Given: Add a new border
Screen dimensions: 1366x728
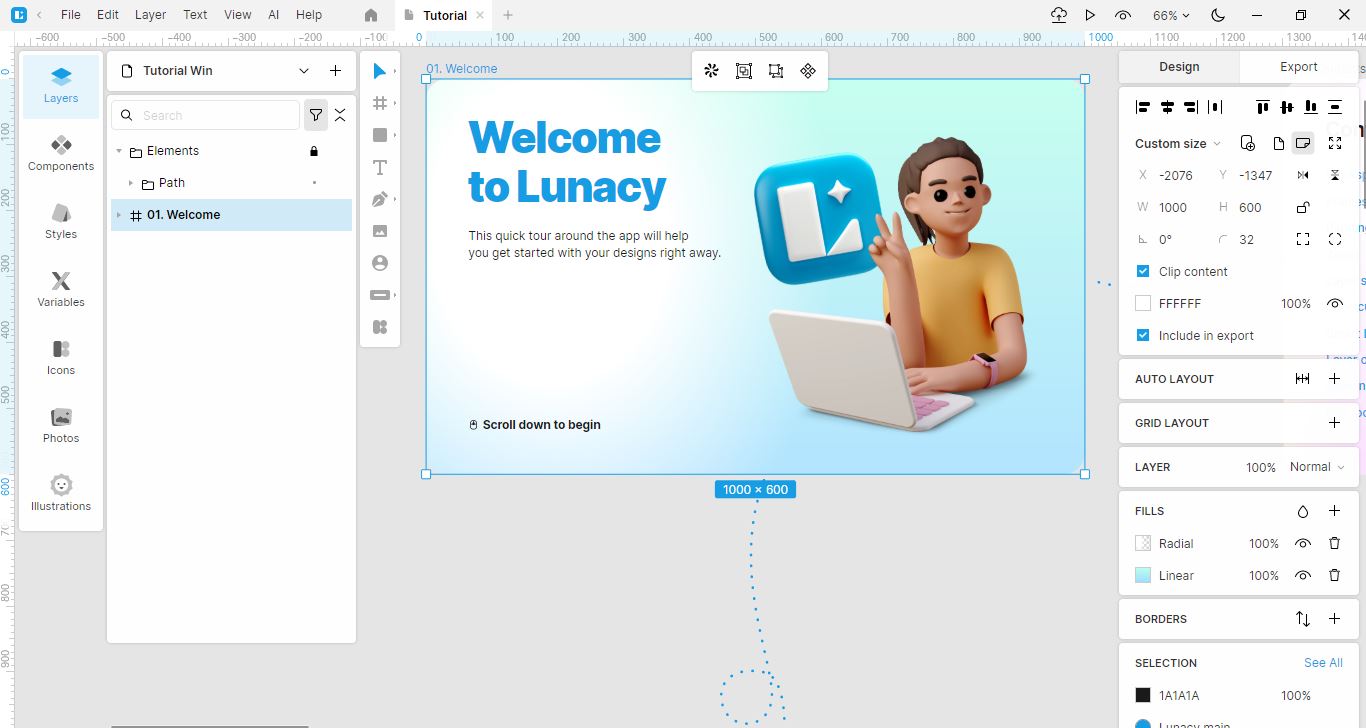Looking at the screenshot, I should pos(1334,619).
